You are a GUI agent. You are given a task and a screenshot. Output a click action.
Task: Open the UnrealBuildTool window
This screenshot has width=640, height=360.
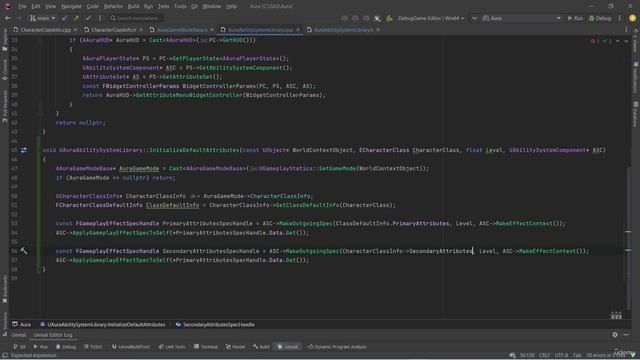click(x=131, y=347)
